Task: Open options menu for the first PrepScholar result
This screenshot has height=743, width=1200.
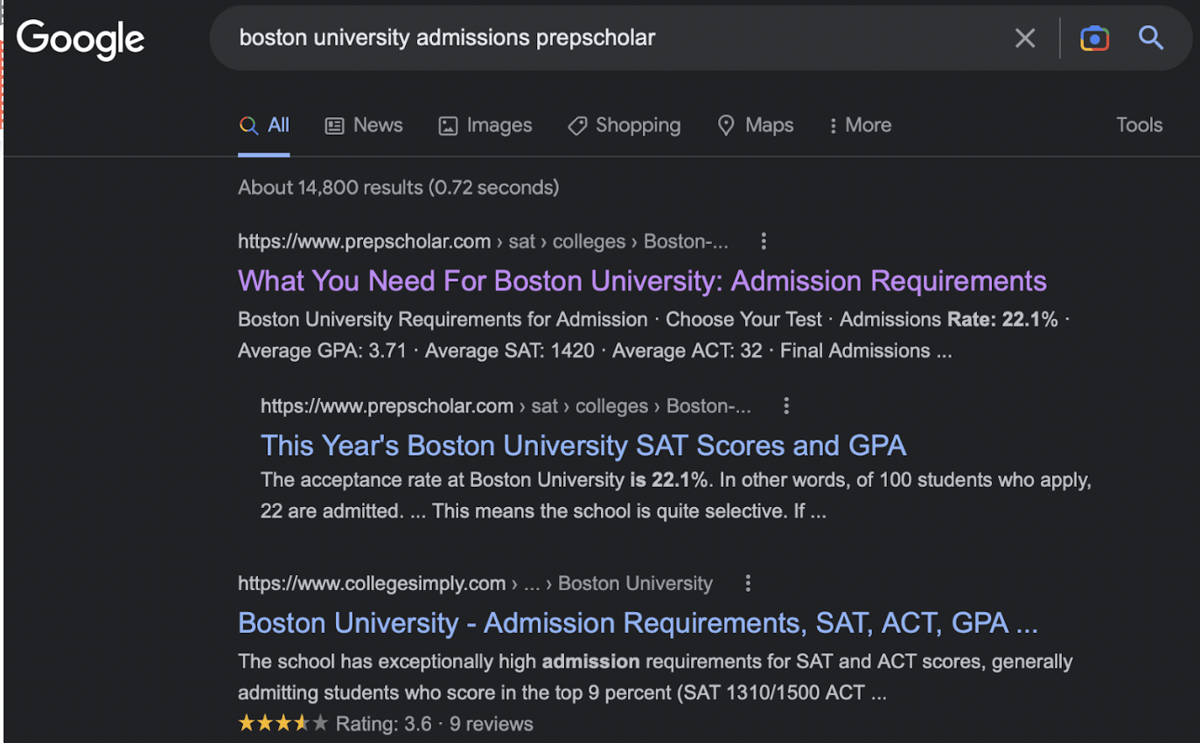Action: click(x=764, y=240)
